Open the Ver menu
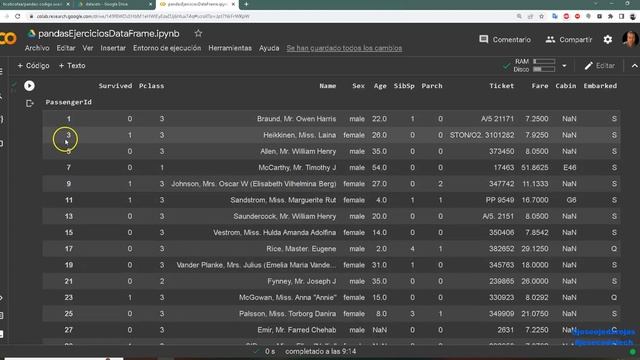The width and height of the screenshot is (640, 360). coord(88,48)
